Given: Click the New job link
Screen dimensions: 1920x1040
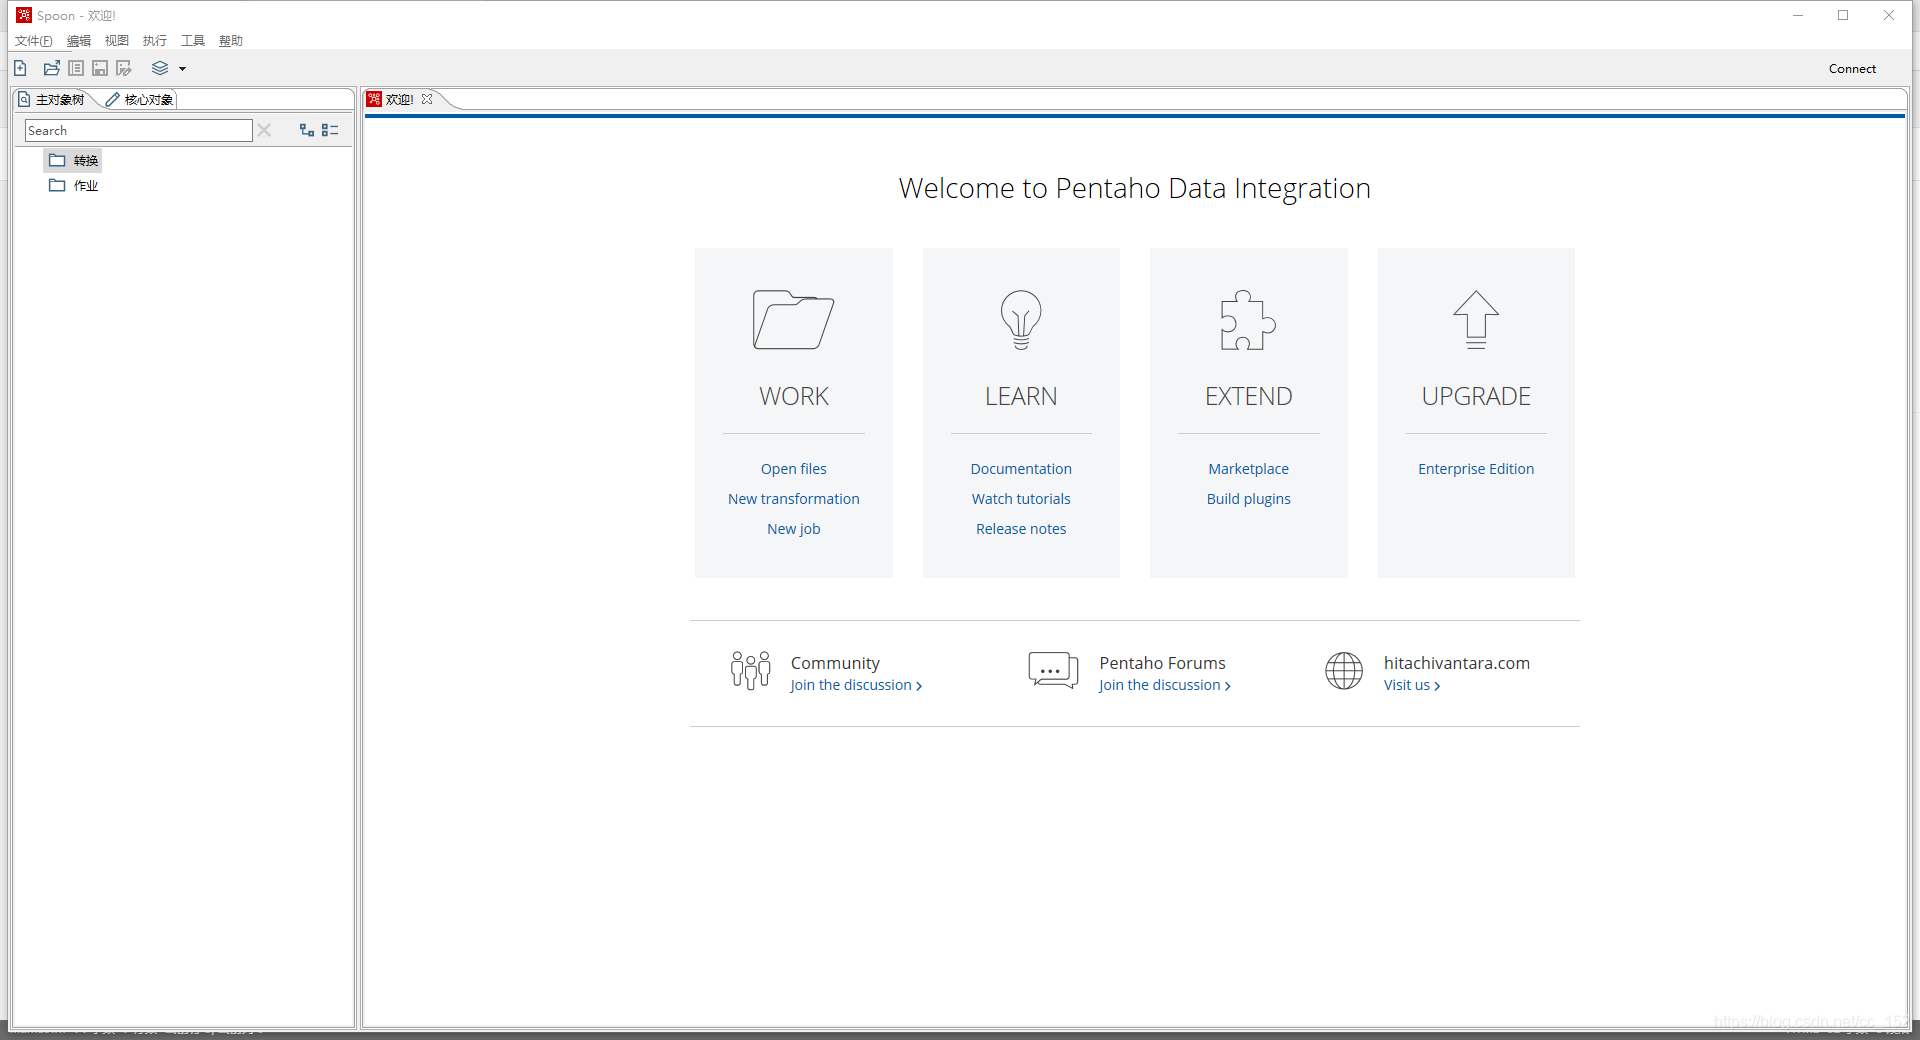Looking at the screenshot, I should (x=793, y=529).
